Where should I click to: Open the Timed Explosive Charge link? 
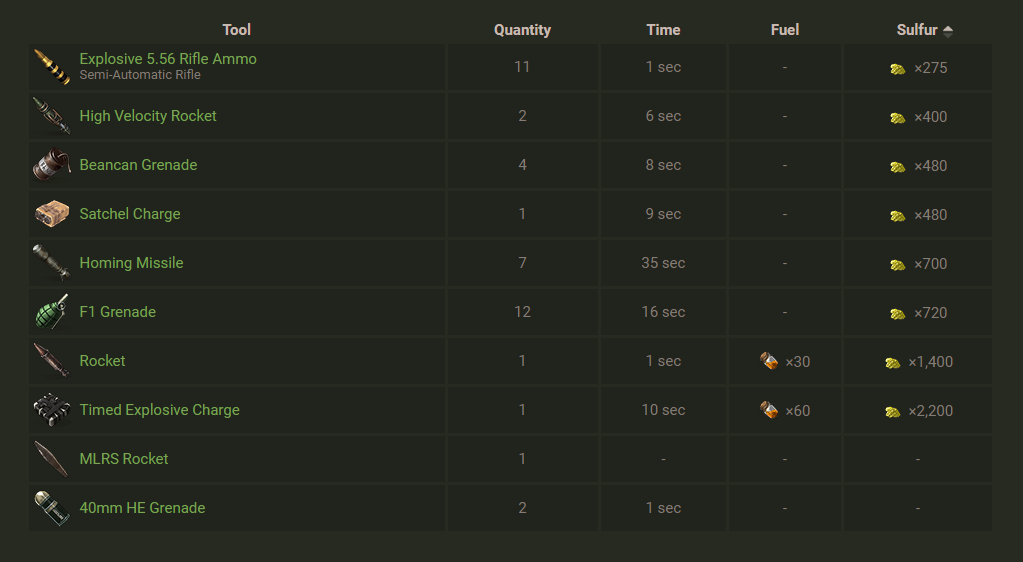coord(159,410)
